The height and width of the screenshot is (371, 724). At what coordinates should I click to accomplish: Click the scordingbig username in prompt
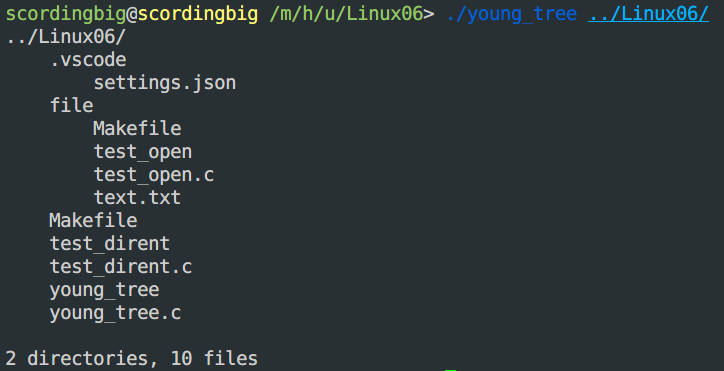pyautogui.click(x=66, y=15)
